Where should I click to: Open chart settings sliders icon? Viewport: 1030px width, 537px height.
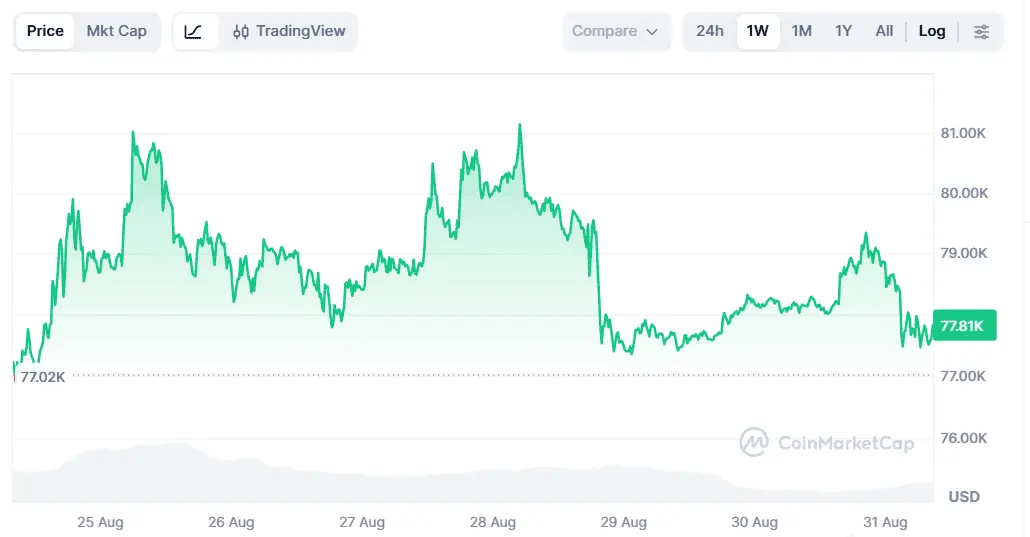click(981, 32)
